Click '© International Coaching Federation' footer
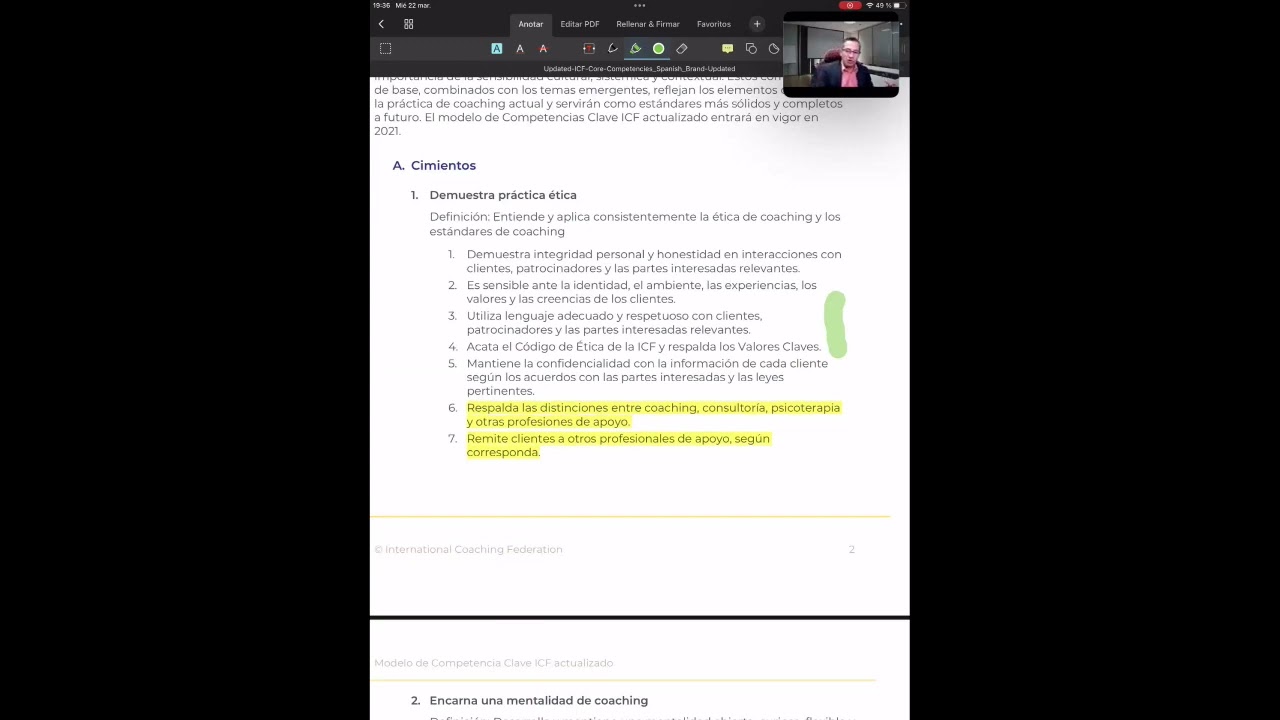The image size is (1280, 720). click(x=468, y=549)
